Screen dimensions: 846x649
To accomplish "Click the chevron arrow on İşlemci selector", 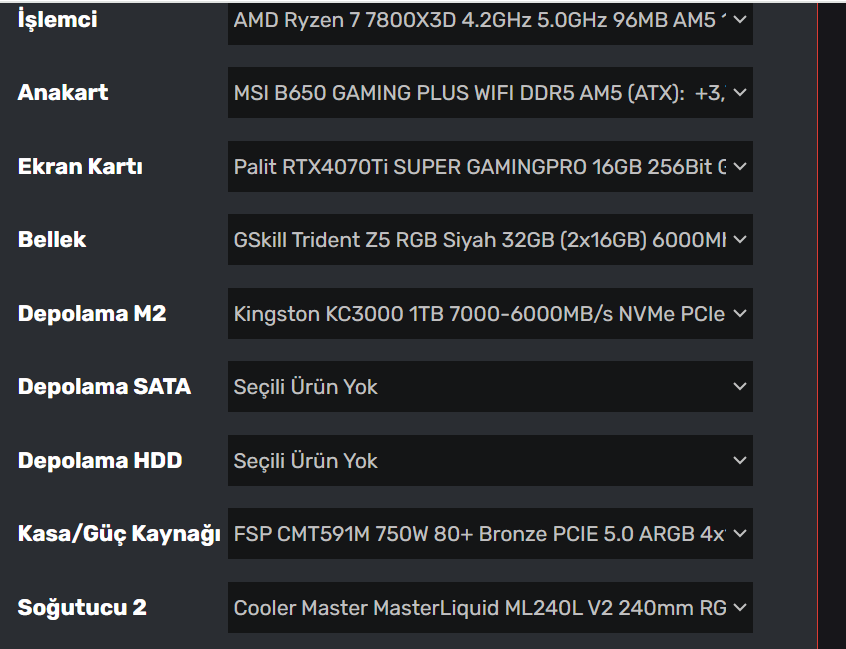I will coord(740,20).
